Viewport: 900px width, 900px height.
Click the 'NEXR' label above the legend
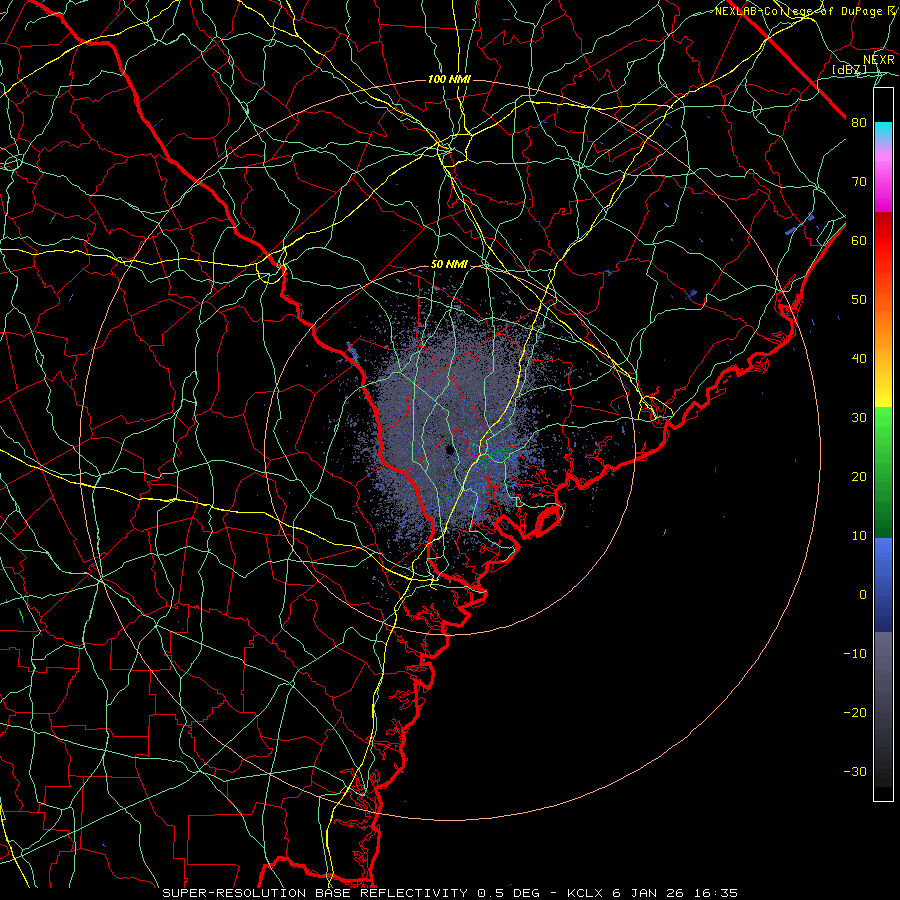pyautogui.click(x=879, y=60)
